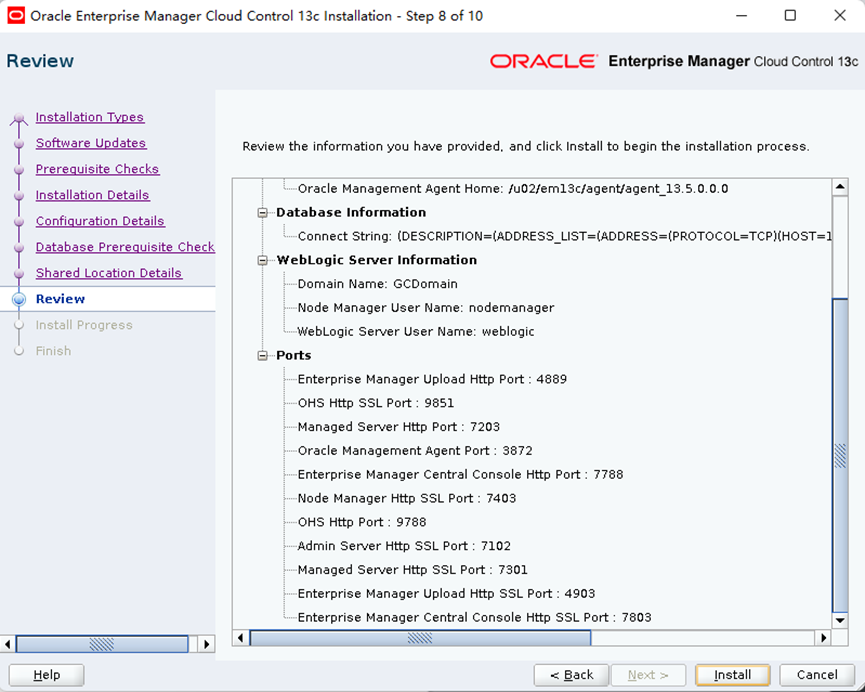The image size is (865, 692).
Task: Collapse the Ports tree node
Action: (x=263, y=356)
